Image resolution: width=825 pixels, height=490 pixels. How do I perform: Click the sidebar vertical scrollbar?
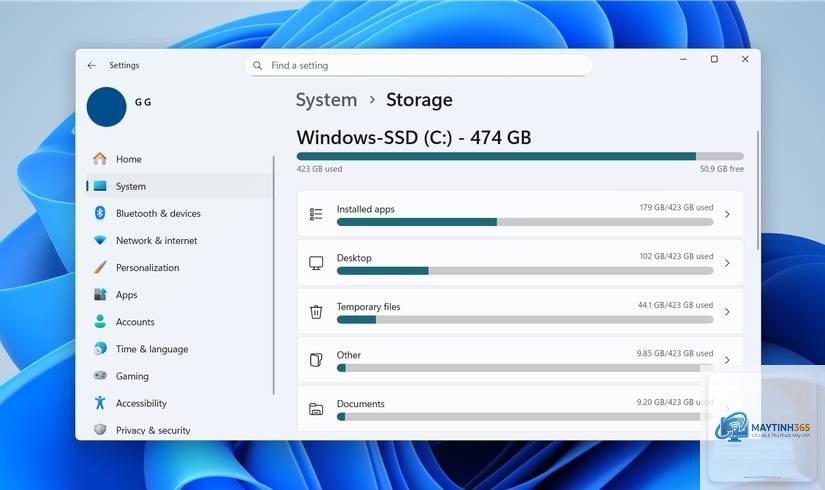[x=274, y=275]
